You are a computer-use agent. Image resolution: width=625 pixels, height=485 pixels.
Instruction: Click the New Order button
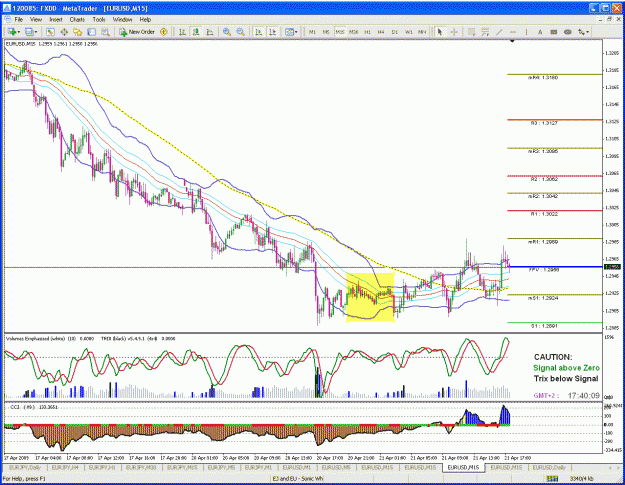point(137,32)
